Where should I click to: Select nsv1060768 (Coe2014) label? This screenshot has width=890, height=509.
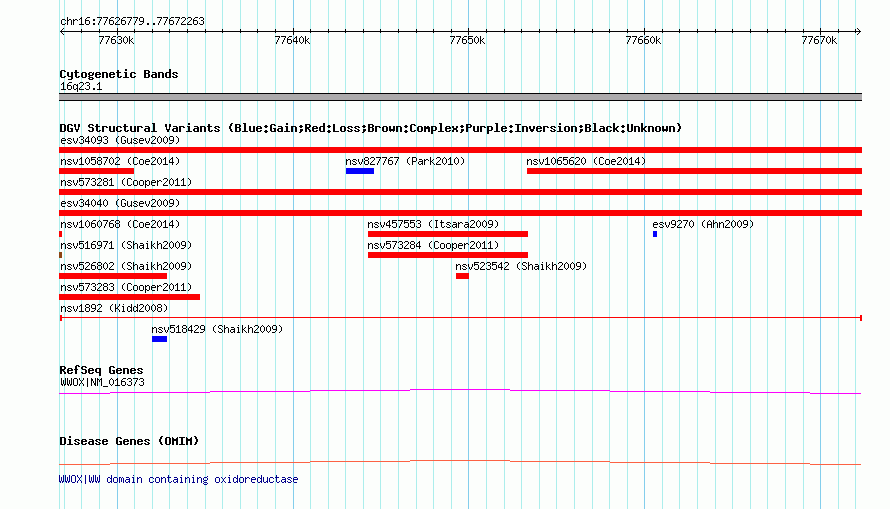tap(120, 224)
